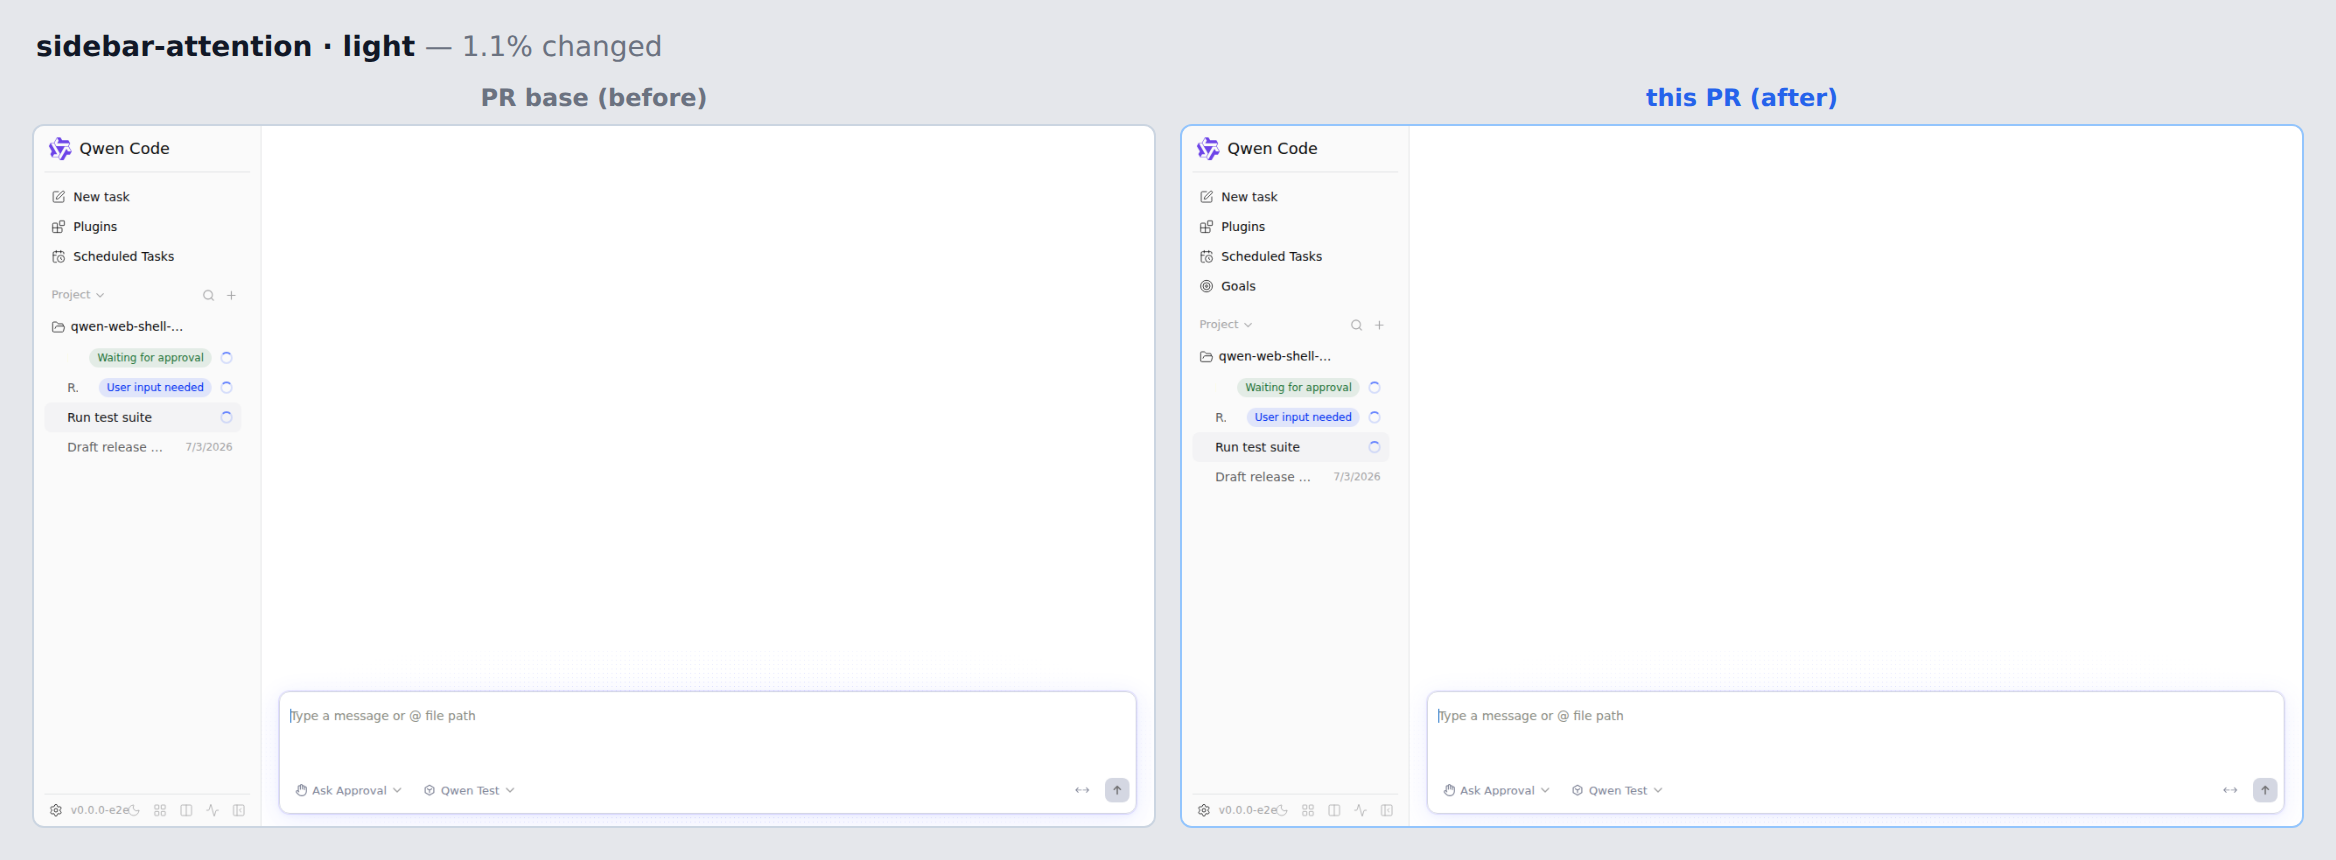The width and height of the screenshot is (2336, 860).
Task: Select the Waiting for approval task in before panel
Action: pyautogui.click(x=143, y=358)
